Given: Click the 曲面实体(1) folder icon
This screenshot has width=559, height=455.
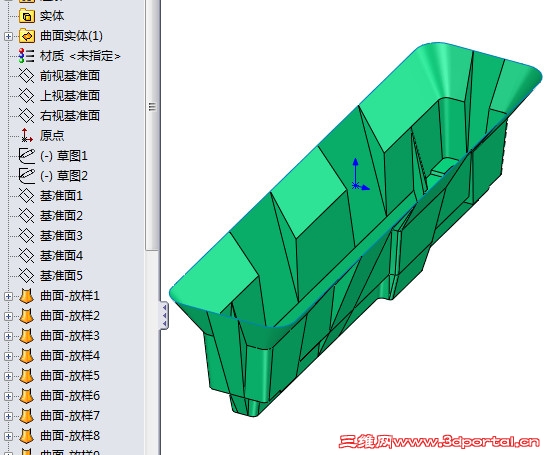Looking at the screenshot, I should [27, 36].
